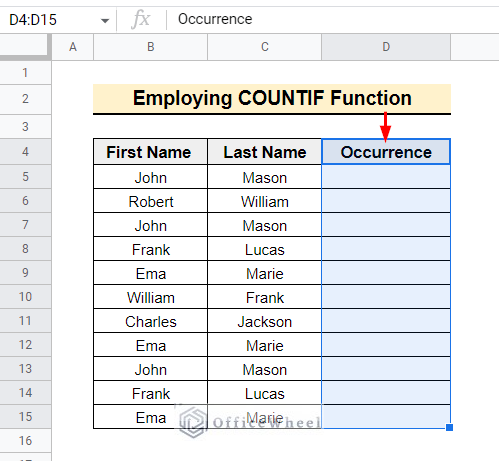The width and height of the screenshot is (499, 461).
Task: Click Jackson in row 11
Action: pos(264,321)
